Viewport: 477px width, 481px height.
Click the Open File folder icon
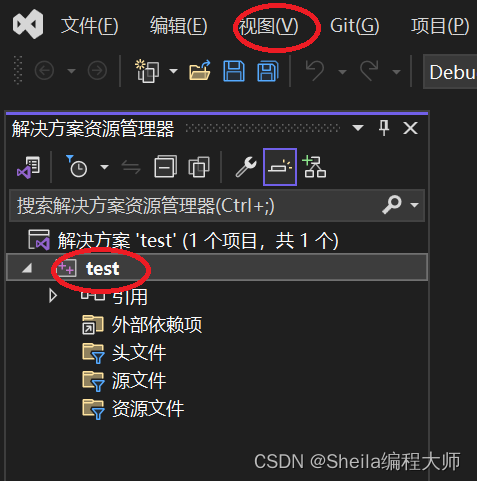coord(200,70)
